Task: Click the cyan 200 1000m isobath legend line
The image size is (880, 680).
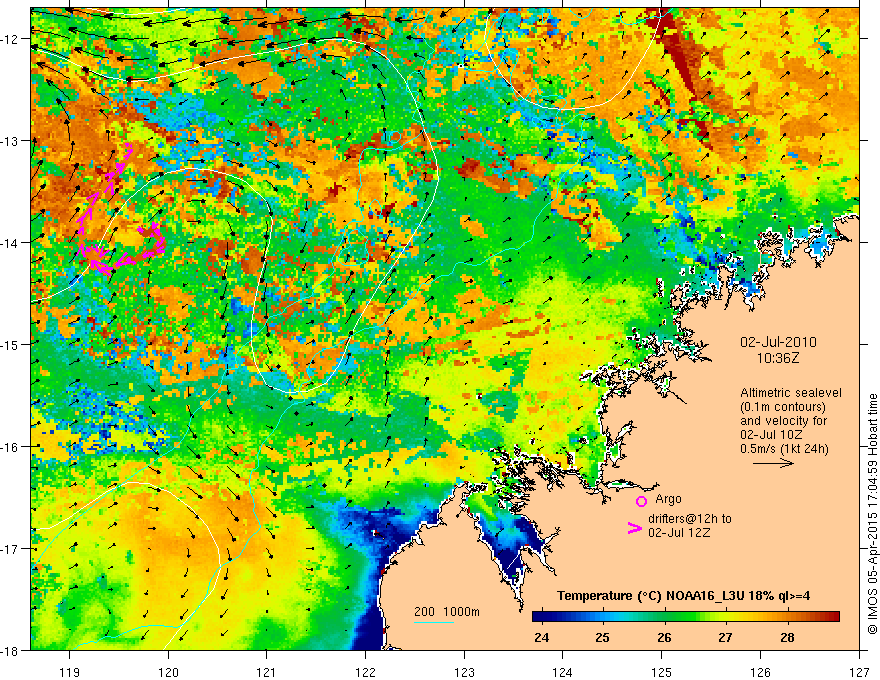Action: (433, 622)
